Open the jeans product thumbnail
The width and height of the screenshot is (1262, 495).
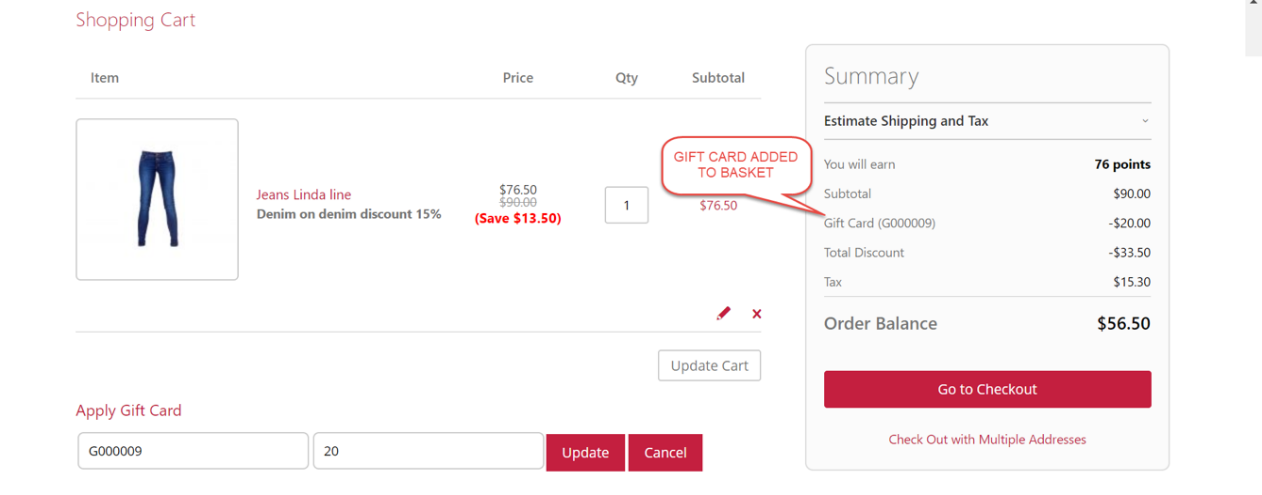tap(157, 199)
